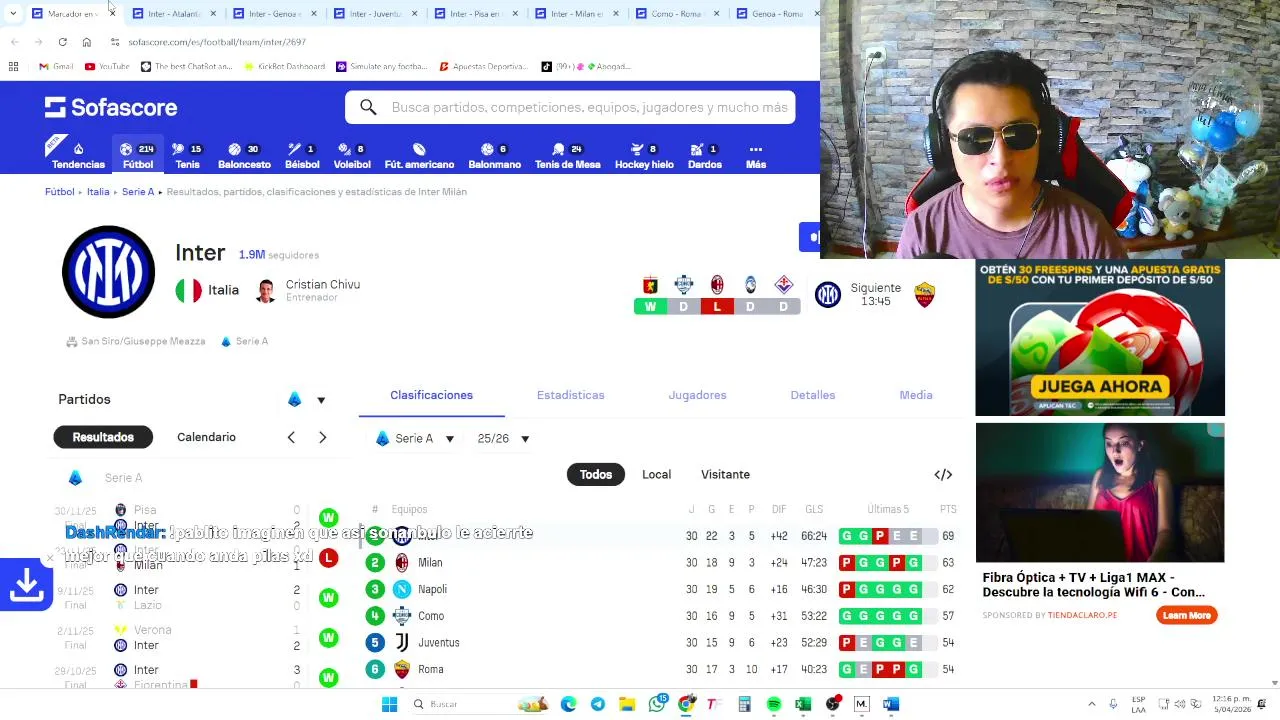The image size is (1280, 720).
Task: Open the 25/26 season dropdown
Action: coord(503,438)
